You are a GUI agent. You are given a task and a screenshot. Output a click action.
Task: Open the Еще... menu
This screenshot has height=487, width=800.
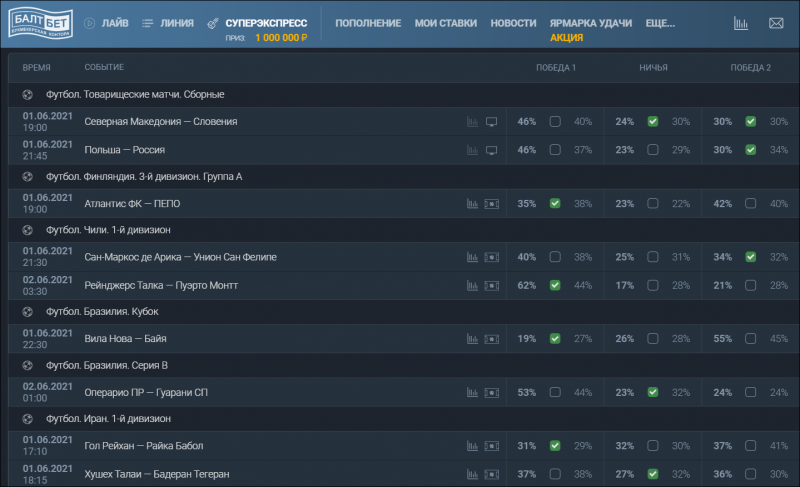pos(660,23)
